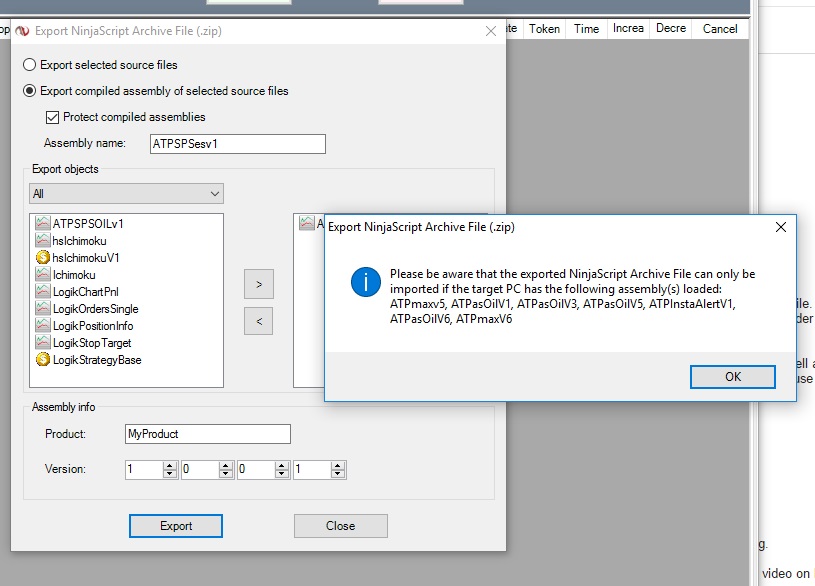Click the Time column header in background window
Viewport: 815px width, 586px height.
586,29
